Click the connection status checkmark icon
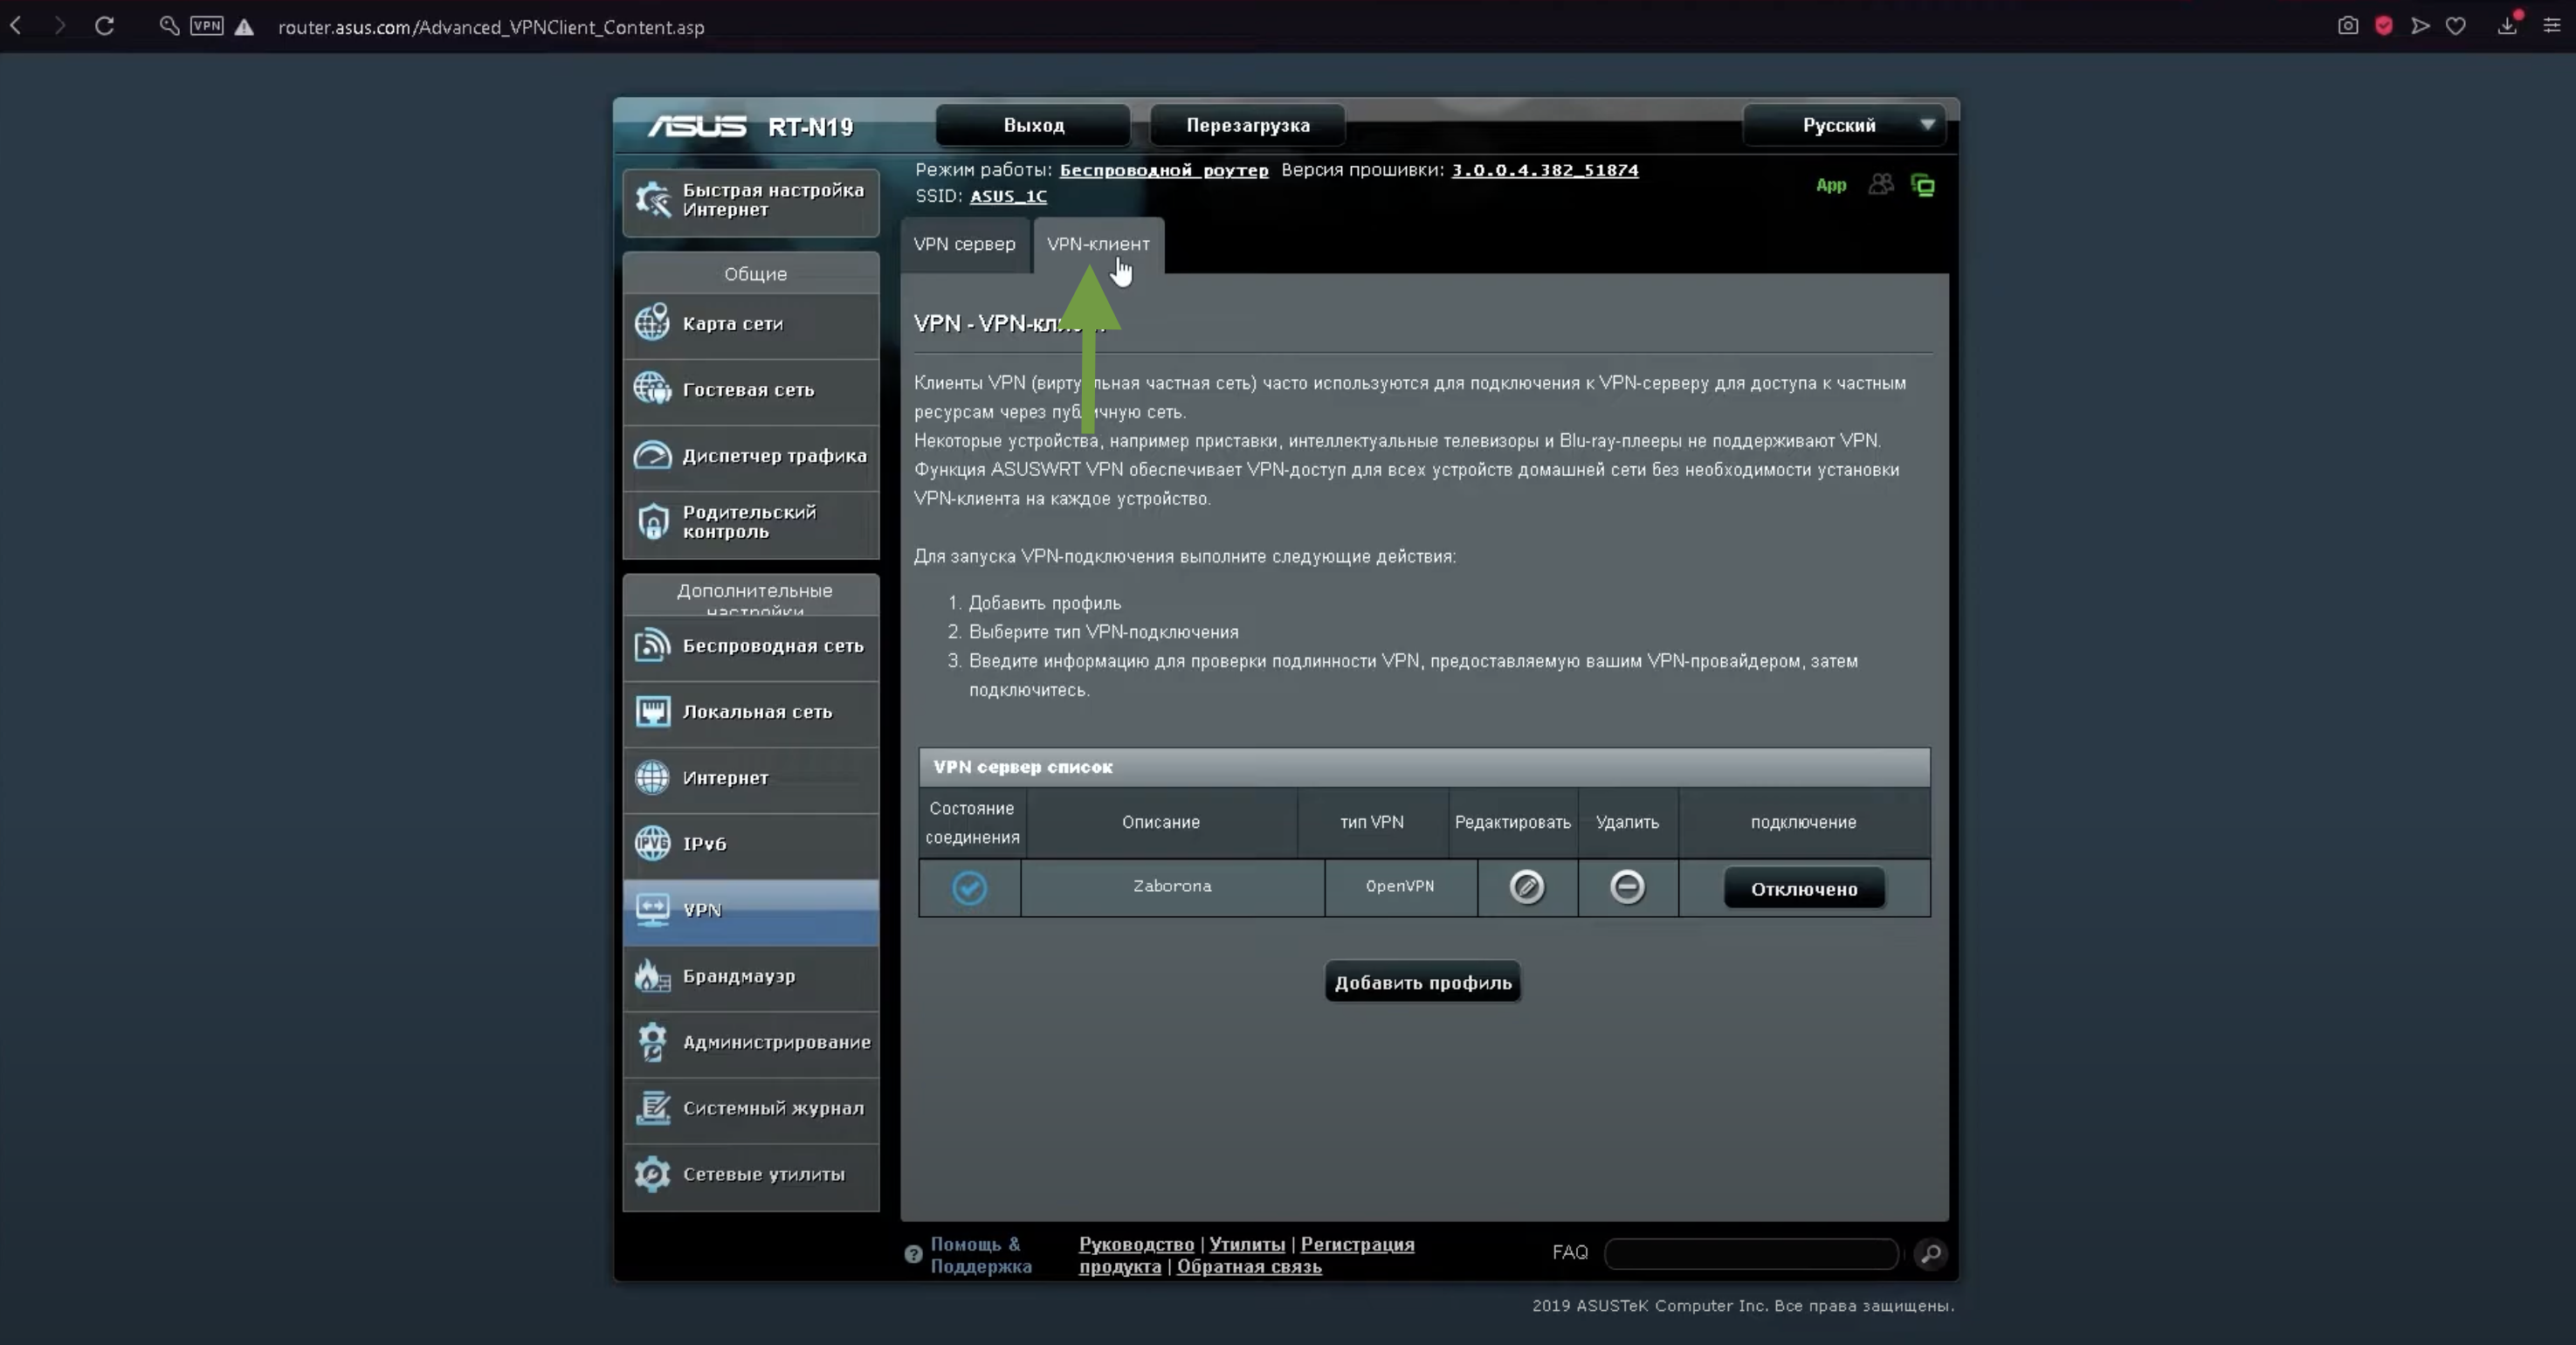The image size is (2576, 1345). click(x=969, y=888)
